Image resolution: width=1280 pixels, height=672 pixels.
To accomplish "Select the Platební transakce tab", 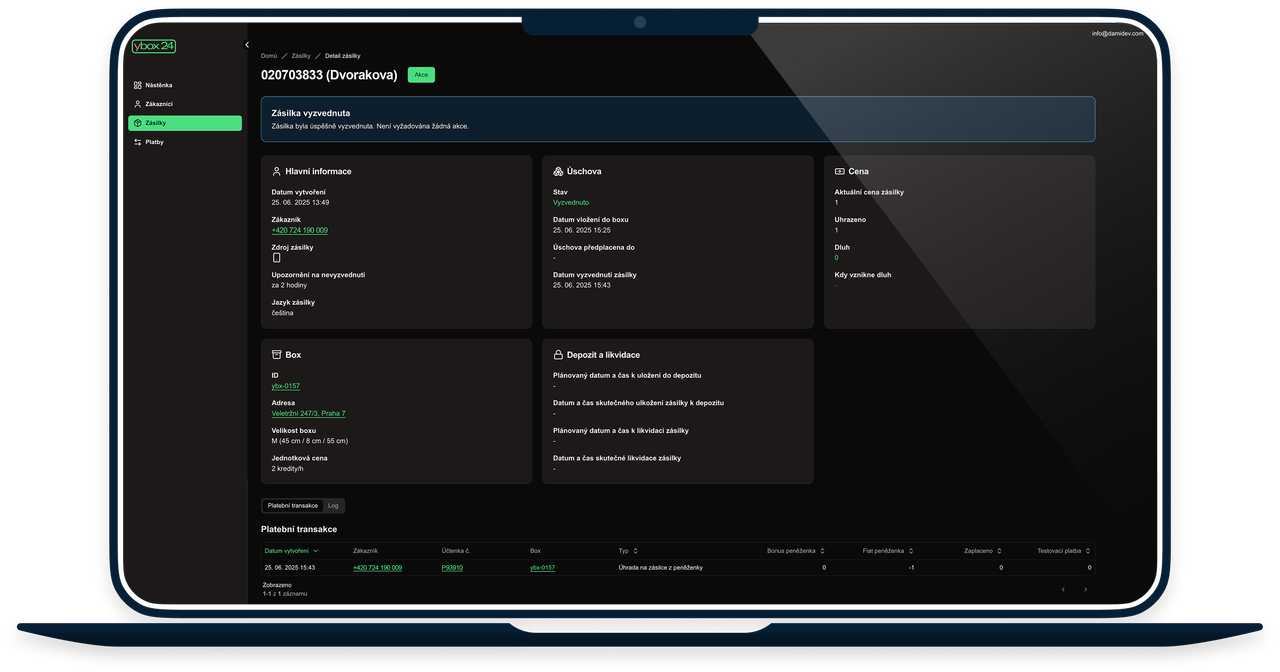I will coord(293,506).
